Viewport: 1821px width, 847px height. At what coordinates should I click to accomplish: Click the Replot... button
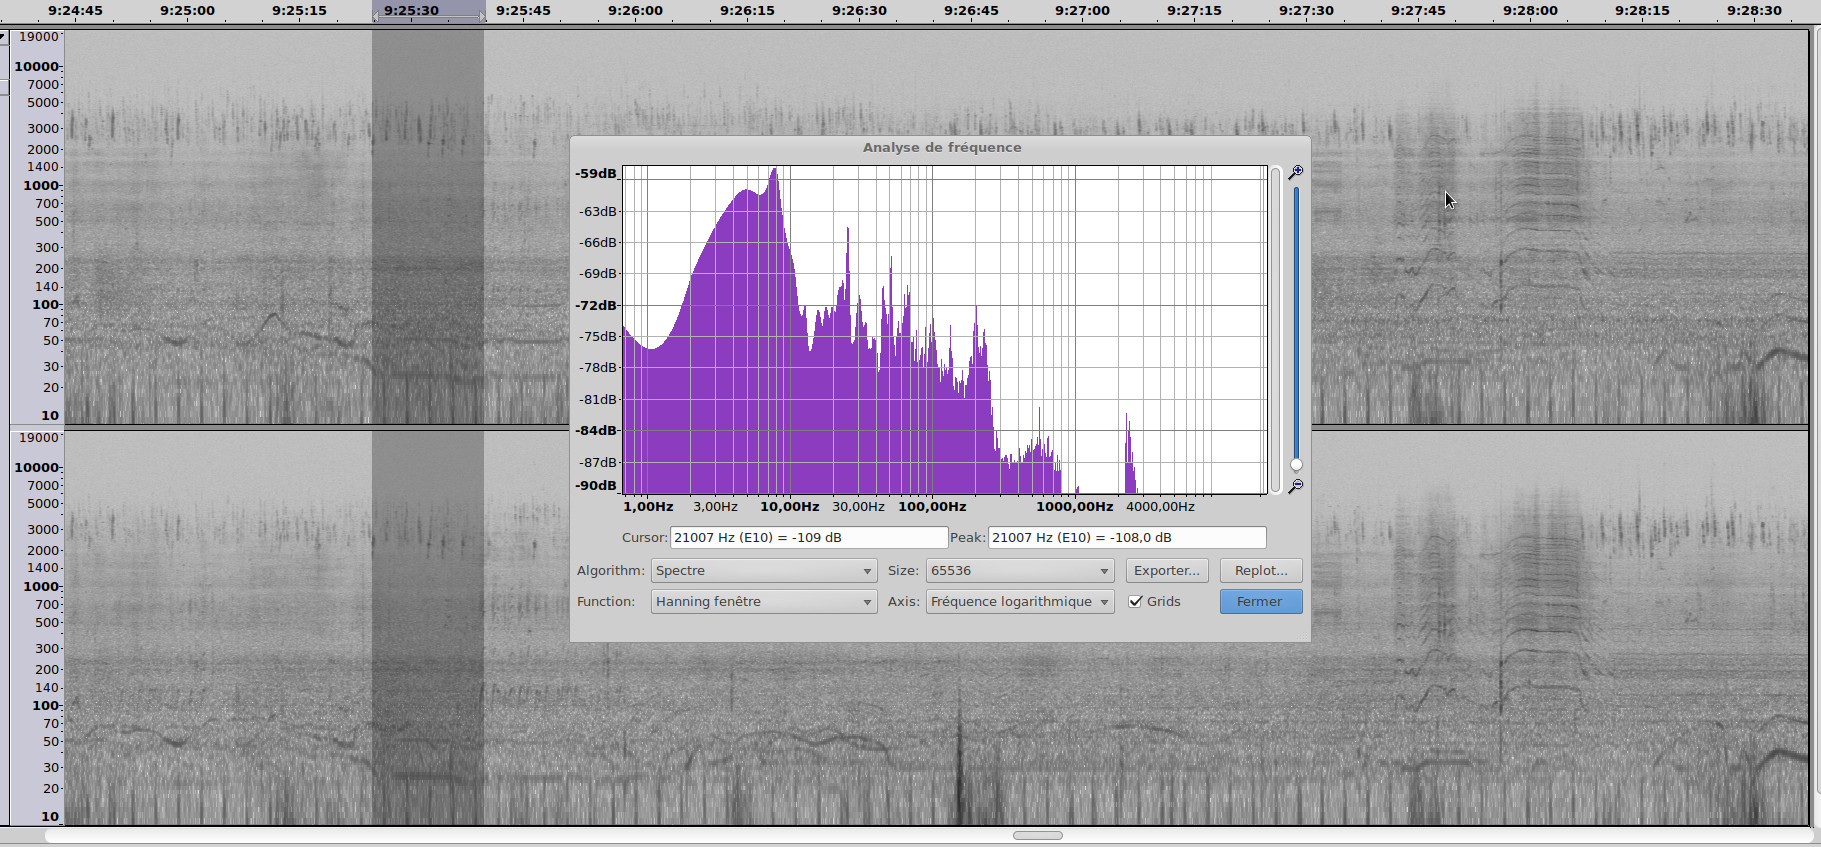[1260, 571]
